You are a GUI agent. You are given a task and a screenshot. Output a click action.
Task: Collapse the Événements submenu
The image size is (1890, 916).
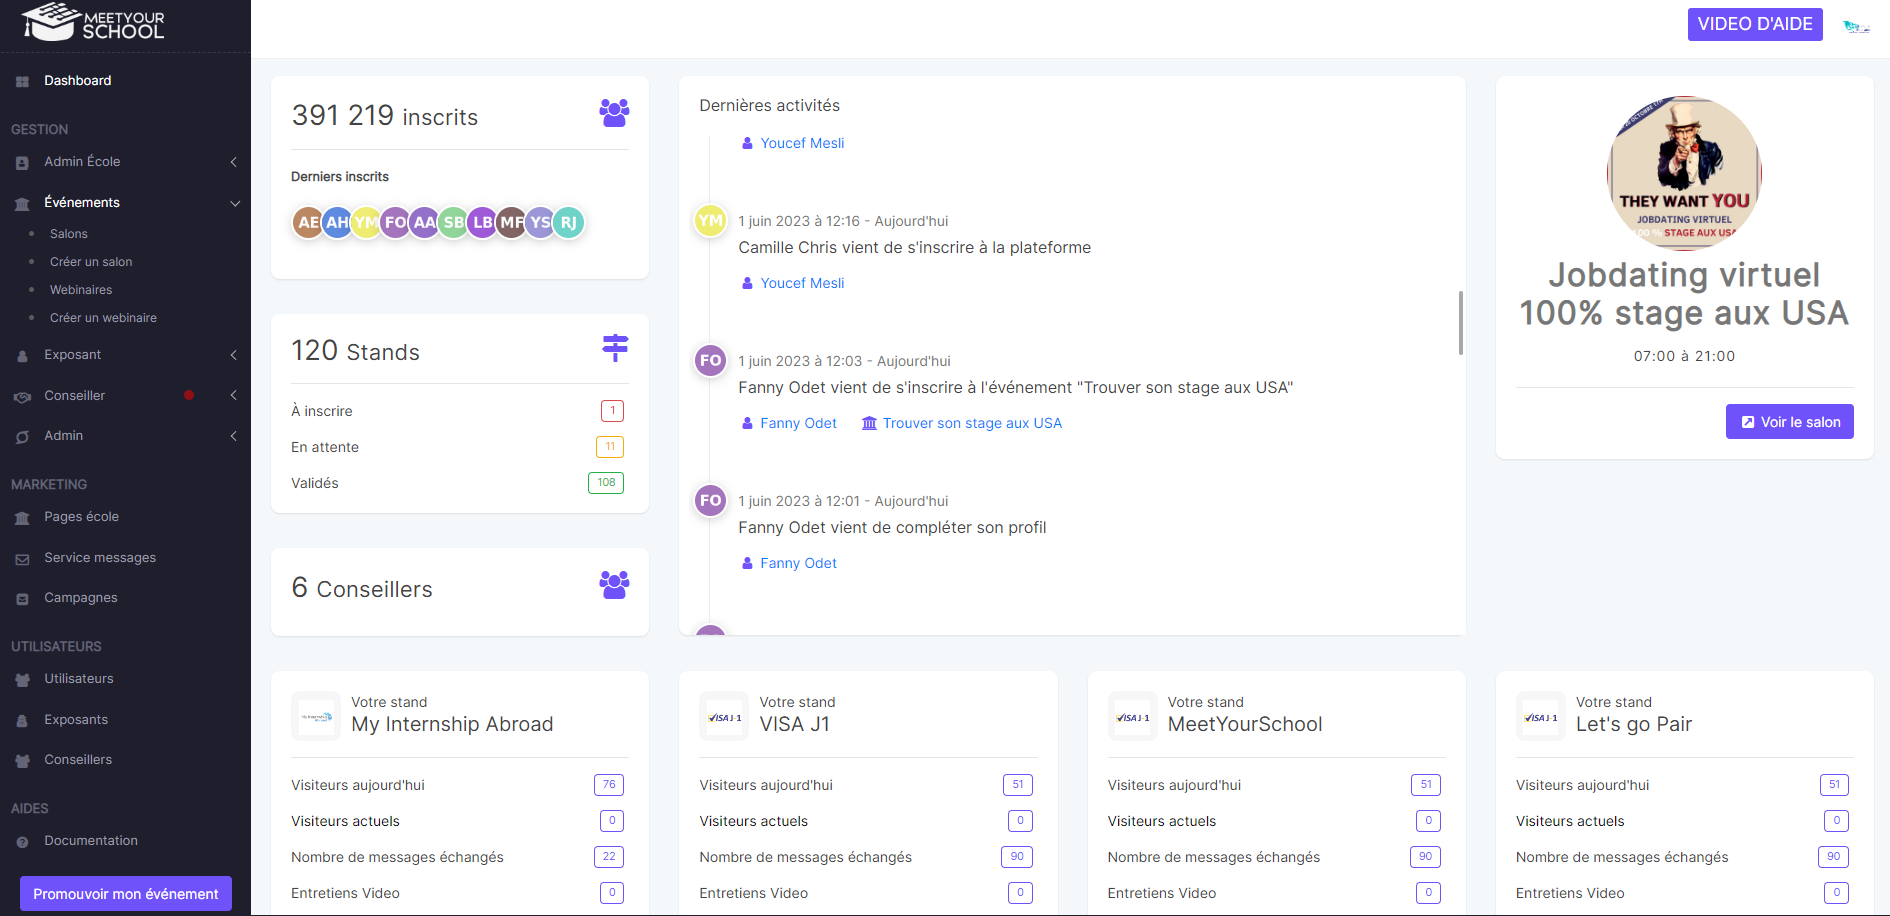[236, 202]
